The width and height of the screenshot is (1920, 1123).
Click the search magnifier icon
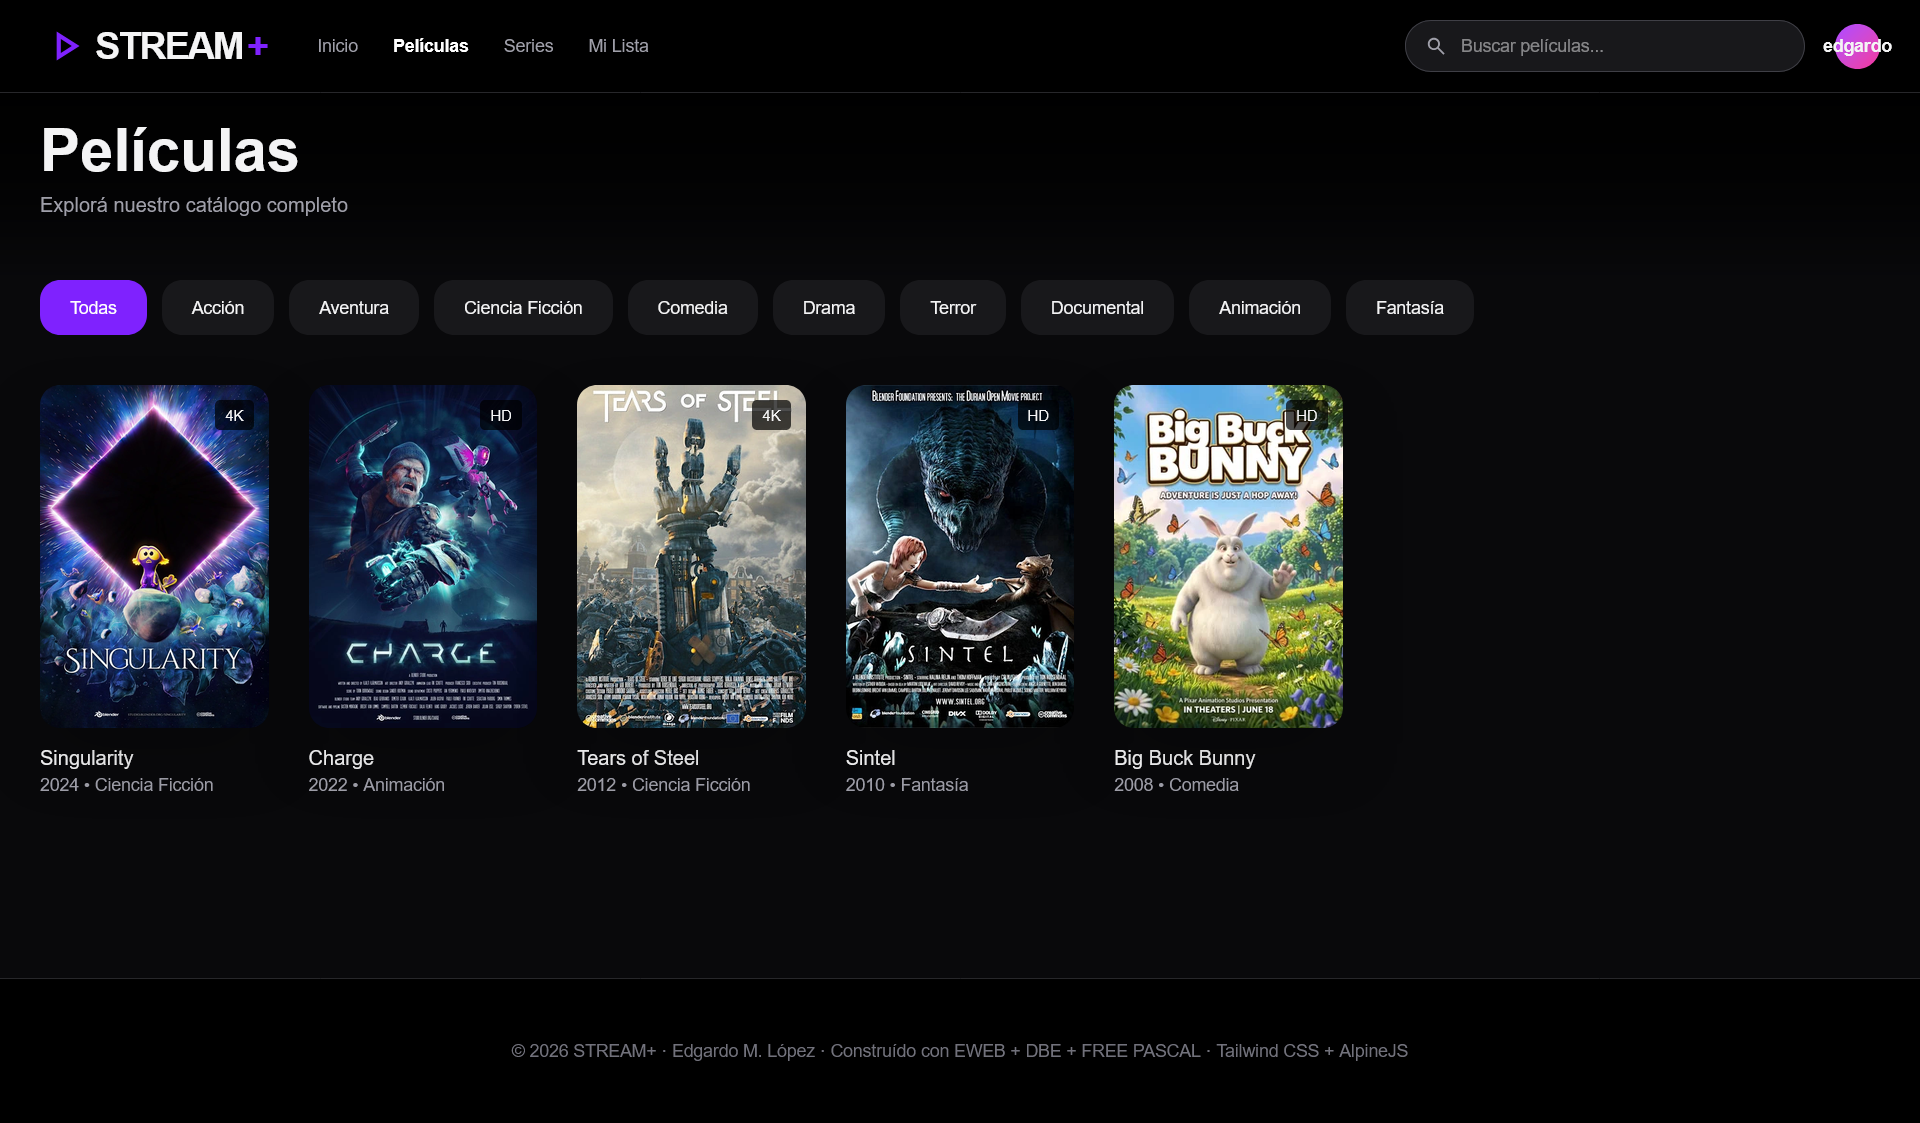[1436, 46]
